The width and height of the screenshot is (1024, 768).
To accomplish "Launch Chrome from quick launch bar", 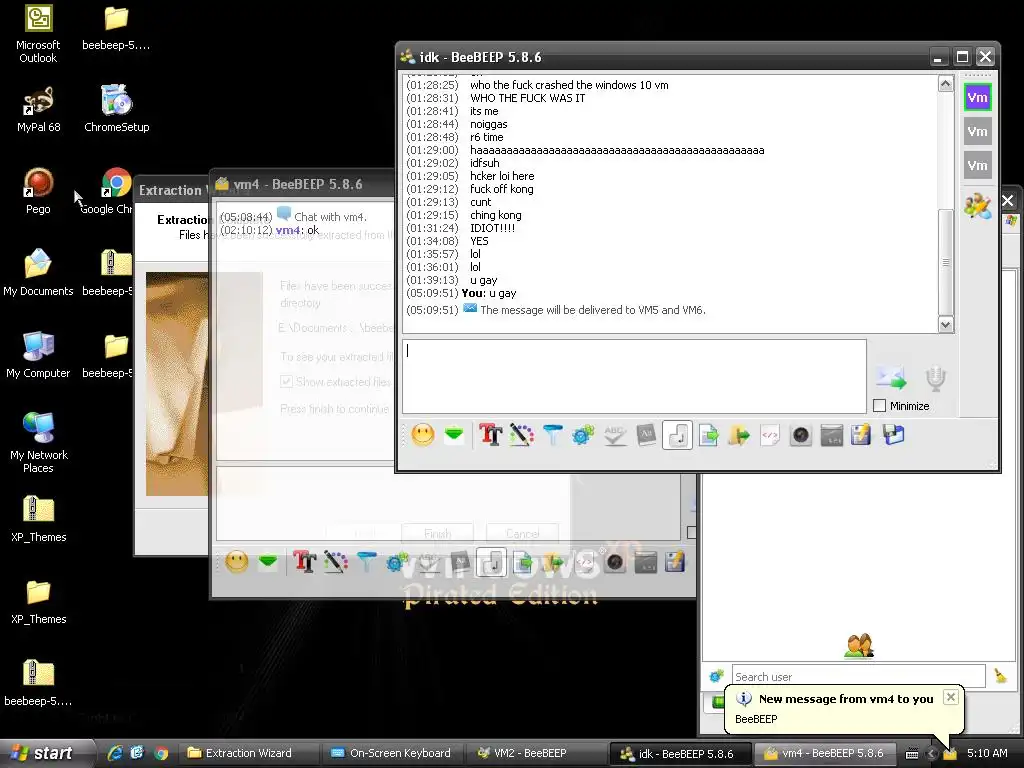I will coord(161,753).
